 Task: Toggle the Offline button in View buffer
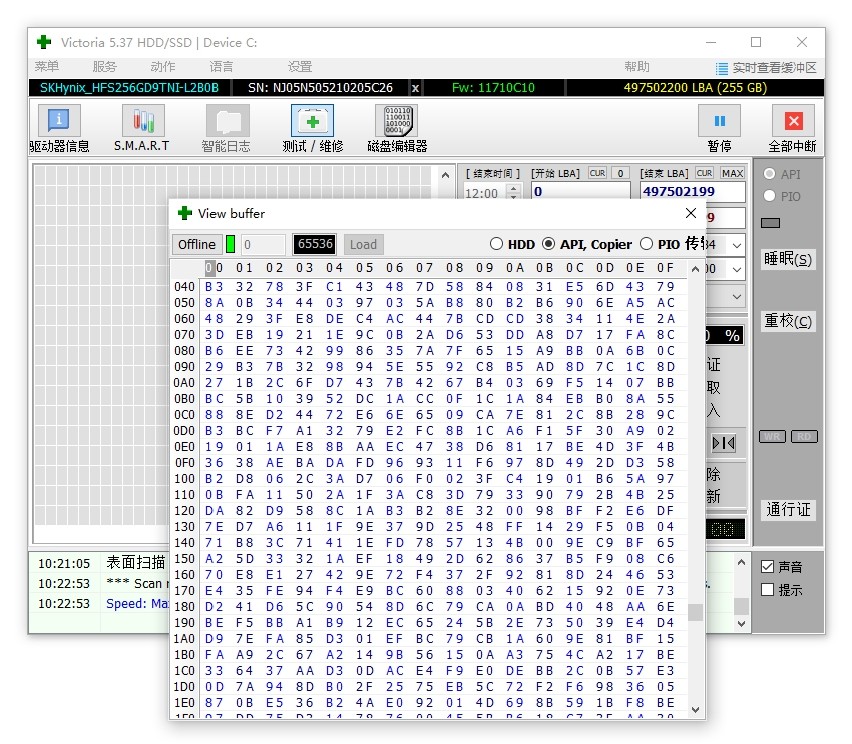[196, 244]
